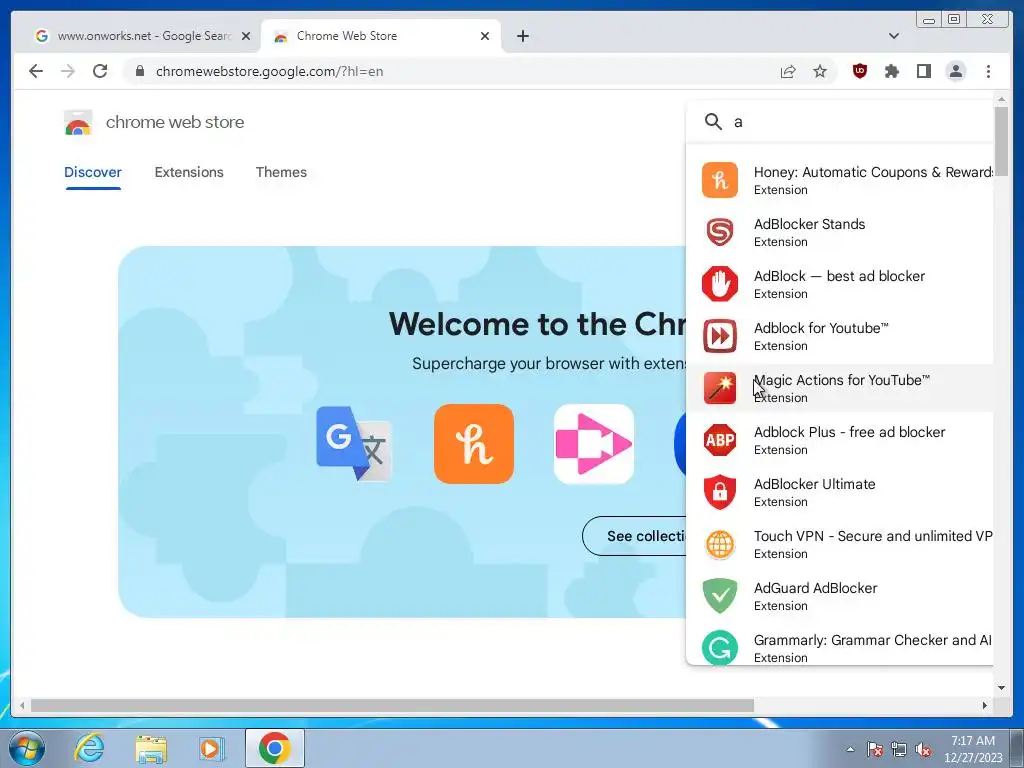Click the ABP Adblock Plus icon
Viewport: 1024px width, 768px height.
click(720, 440)
